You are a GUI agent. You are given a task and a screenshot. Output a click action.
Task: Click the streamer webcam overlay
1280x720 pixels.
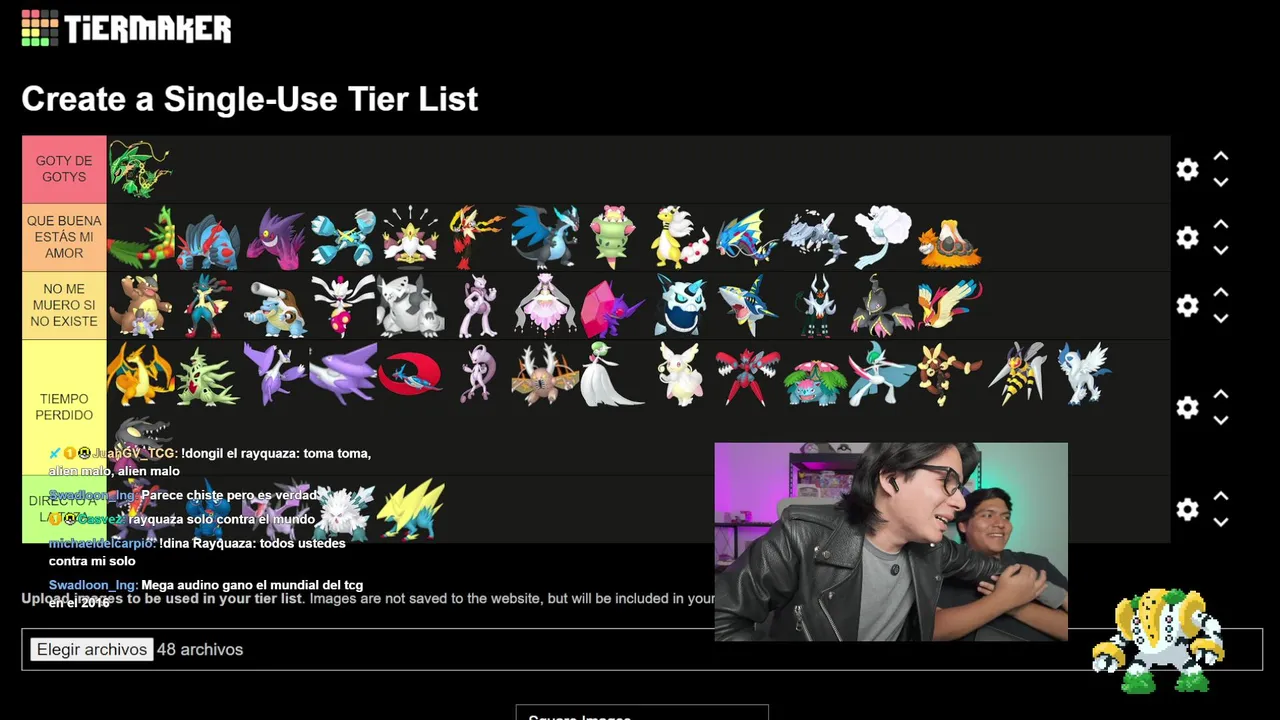(891, 542)
